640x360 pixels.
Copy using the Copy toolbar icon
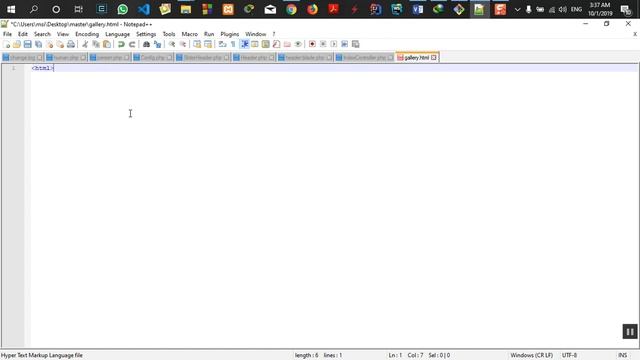pyautogui.click(x=96, y=44)
